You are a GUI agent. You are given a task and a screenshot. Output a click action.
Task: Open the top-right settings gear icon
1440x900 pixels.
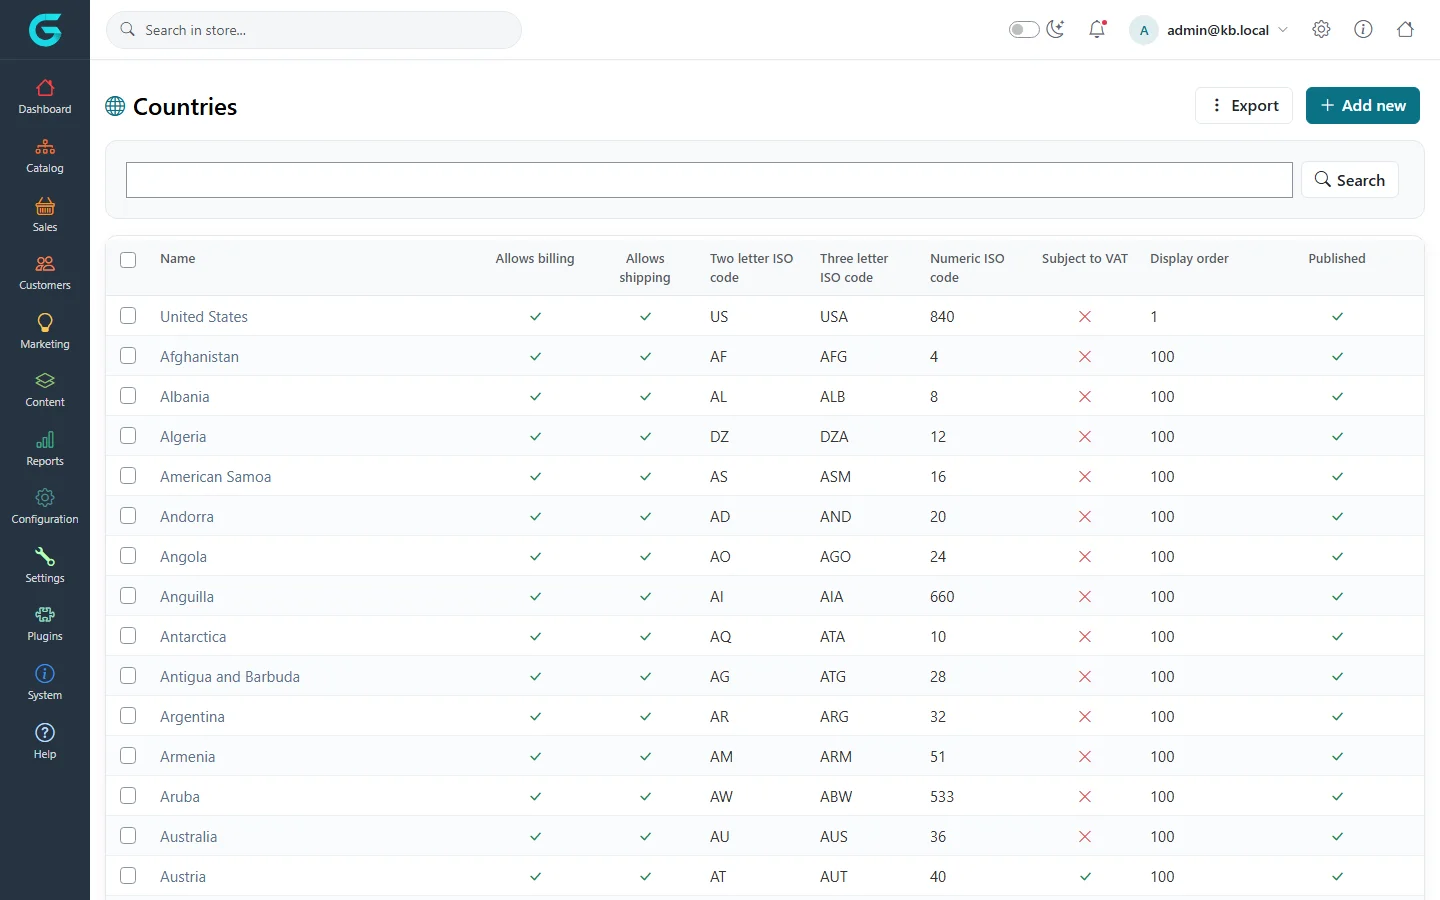[x=1321, y=29]
